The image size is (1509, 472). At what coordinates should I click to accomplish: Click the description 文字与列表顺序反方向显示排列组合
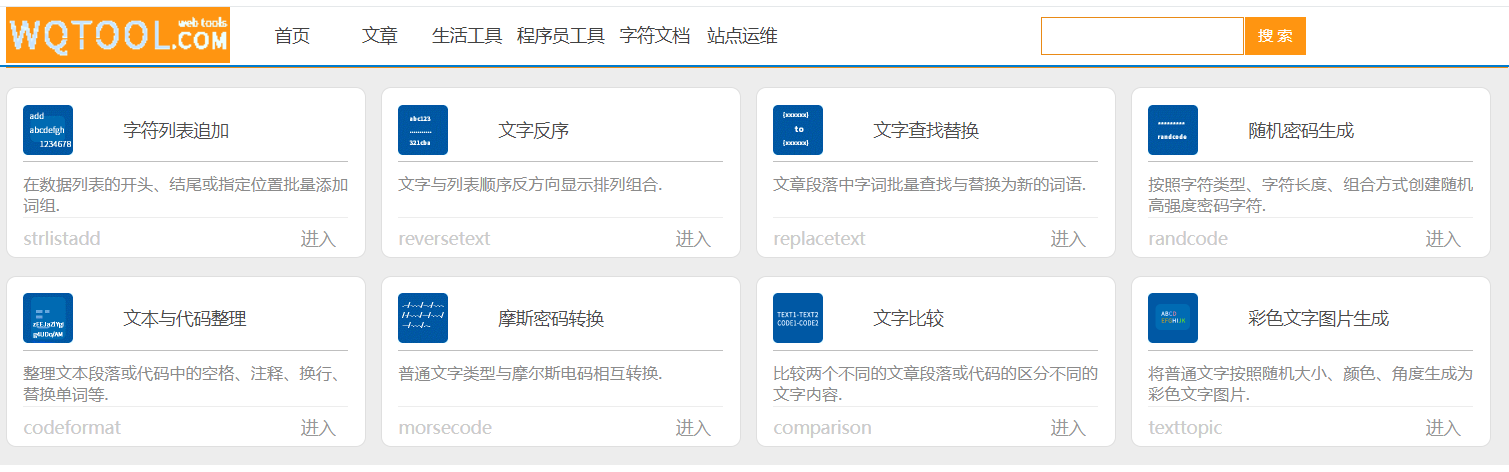pyautogui.click(x=530, y=185)
